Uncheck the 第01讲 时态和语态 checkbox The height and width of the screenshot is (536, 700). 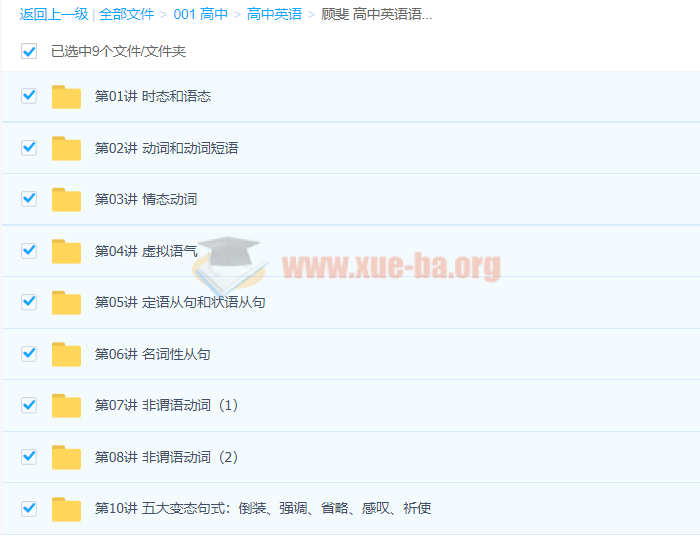click(29, 96)
